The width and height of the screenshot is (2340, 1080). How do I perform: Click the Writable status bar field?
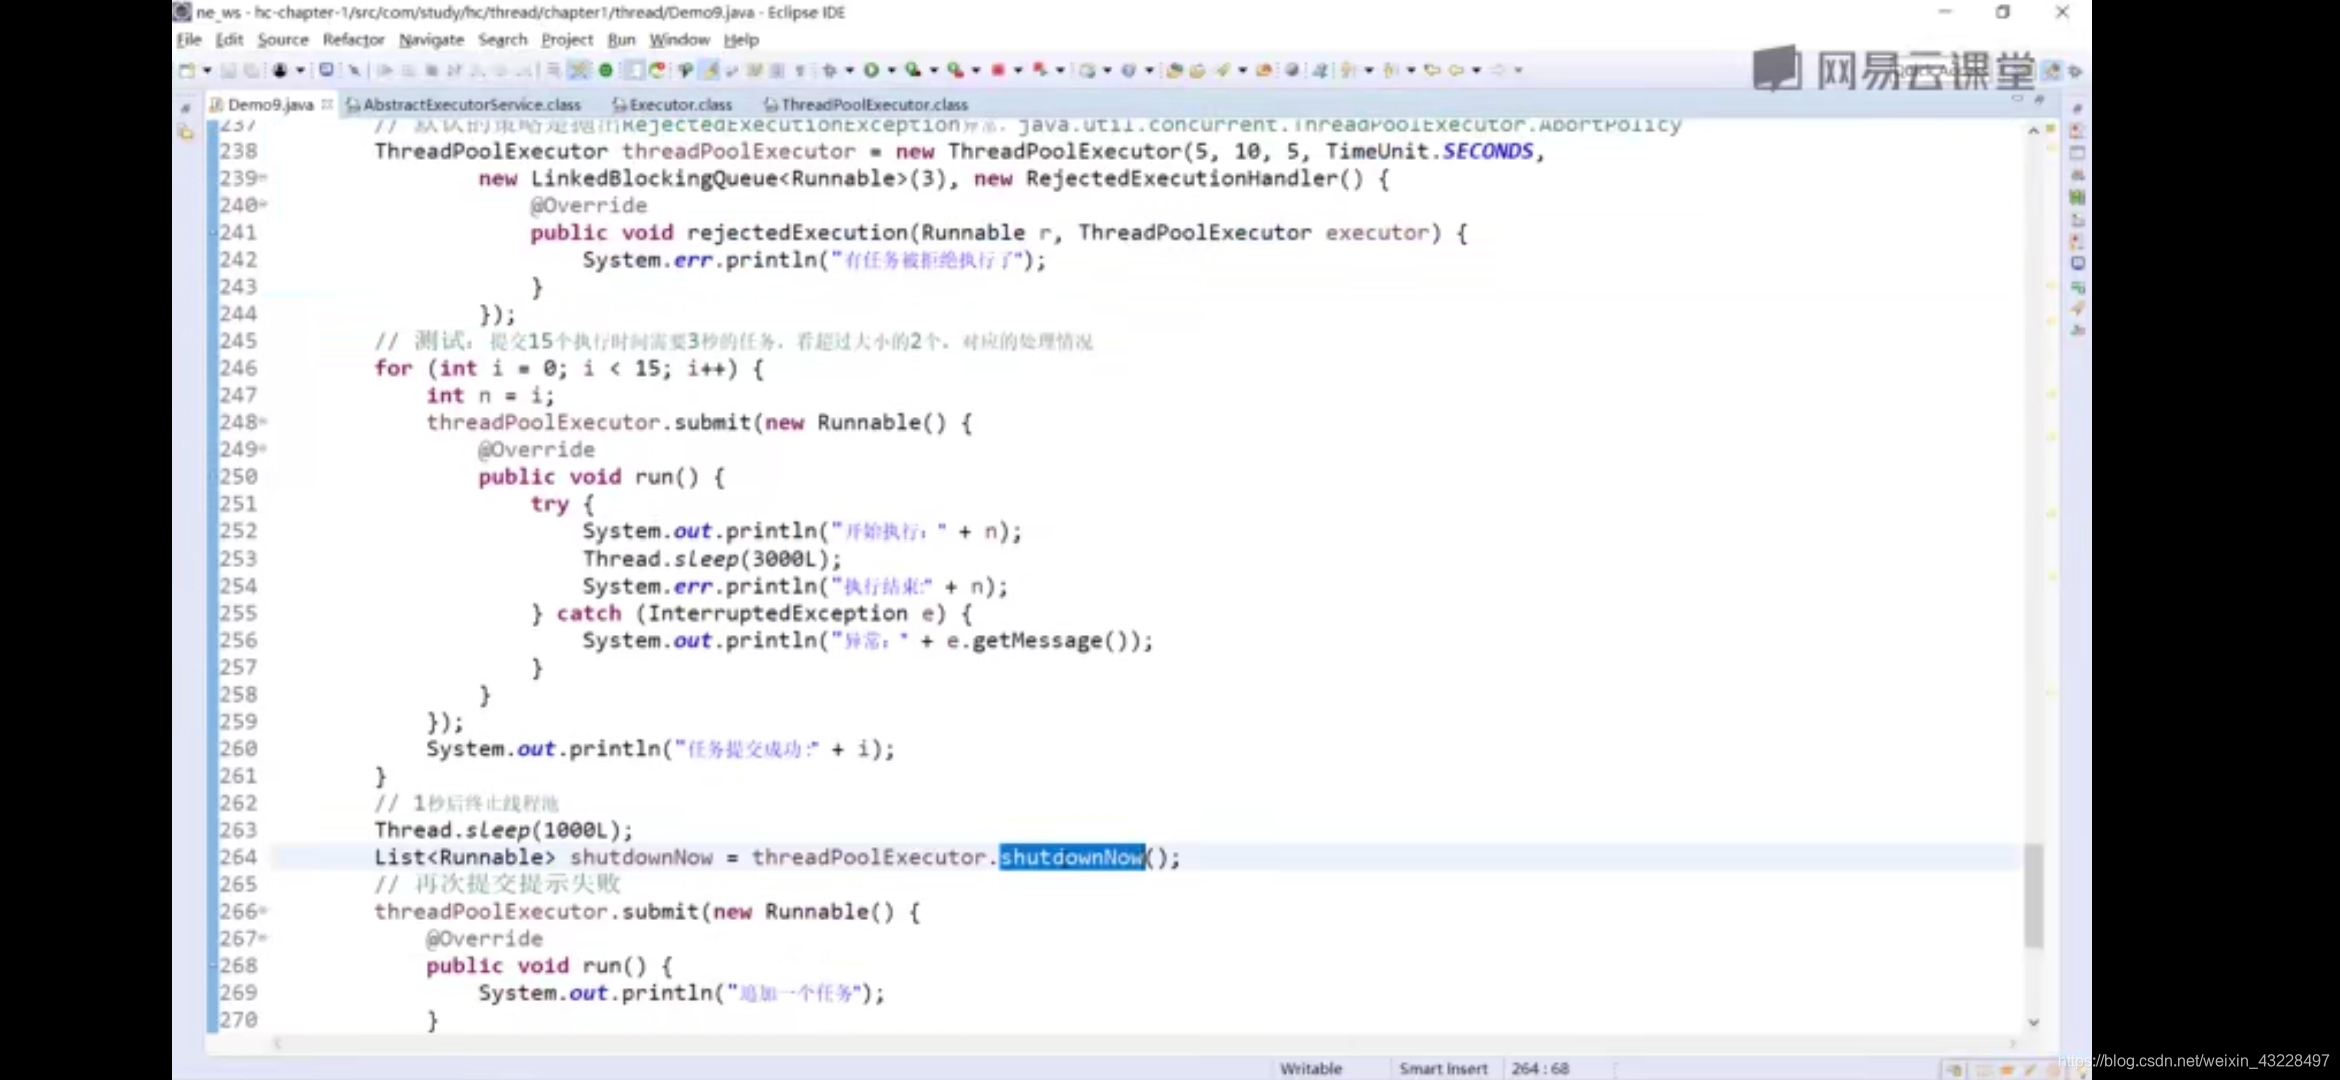(x=1311, y=1068)
